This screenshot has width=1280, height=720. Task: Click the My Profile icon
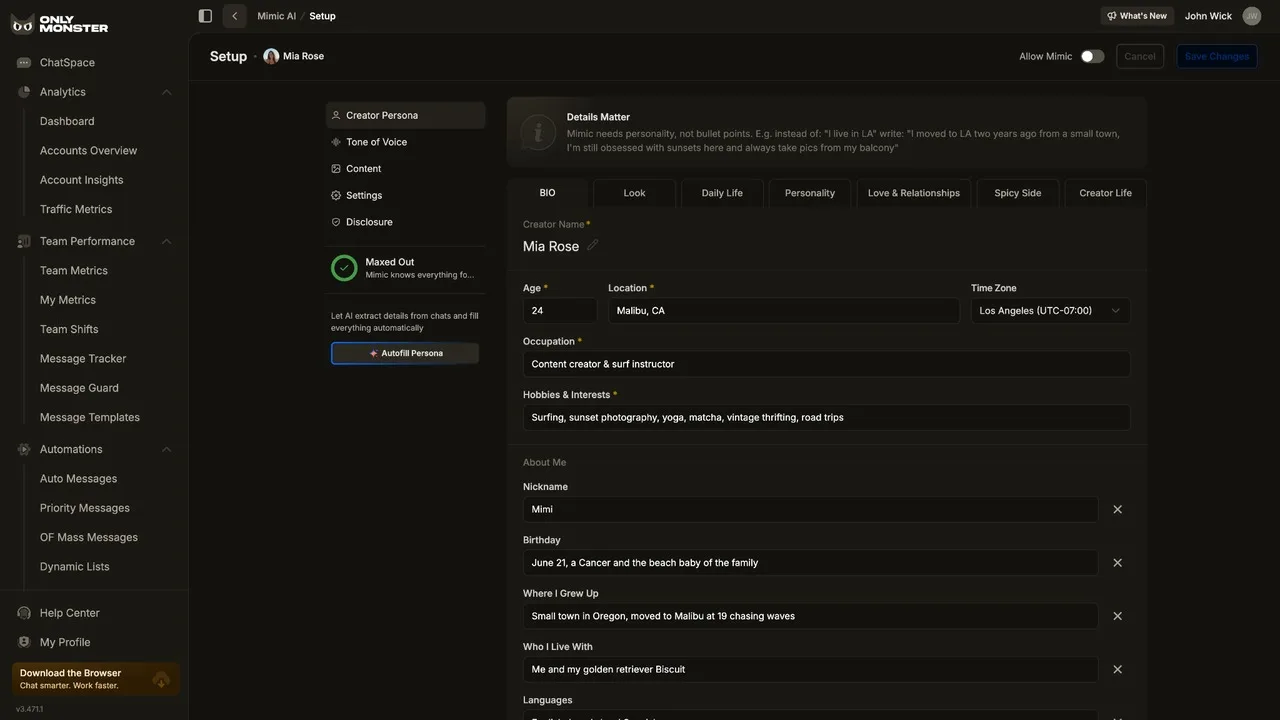[x=24, y=642]
